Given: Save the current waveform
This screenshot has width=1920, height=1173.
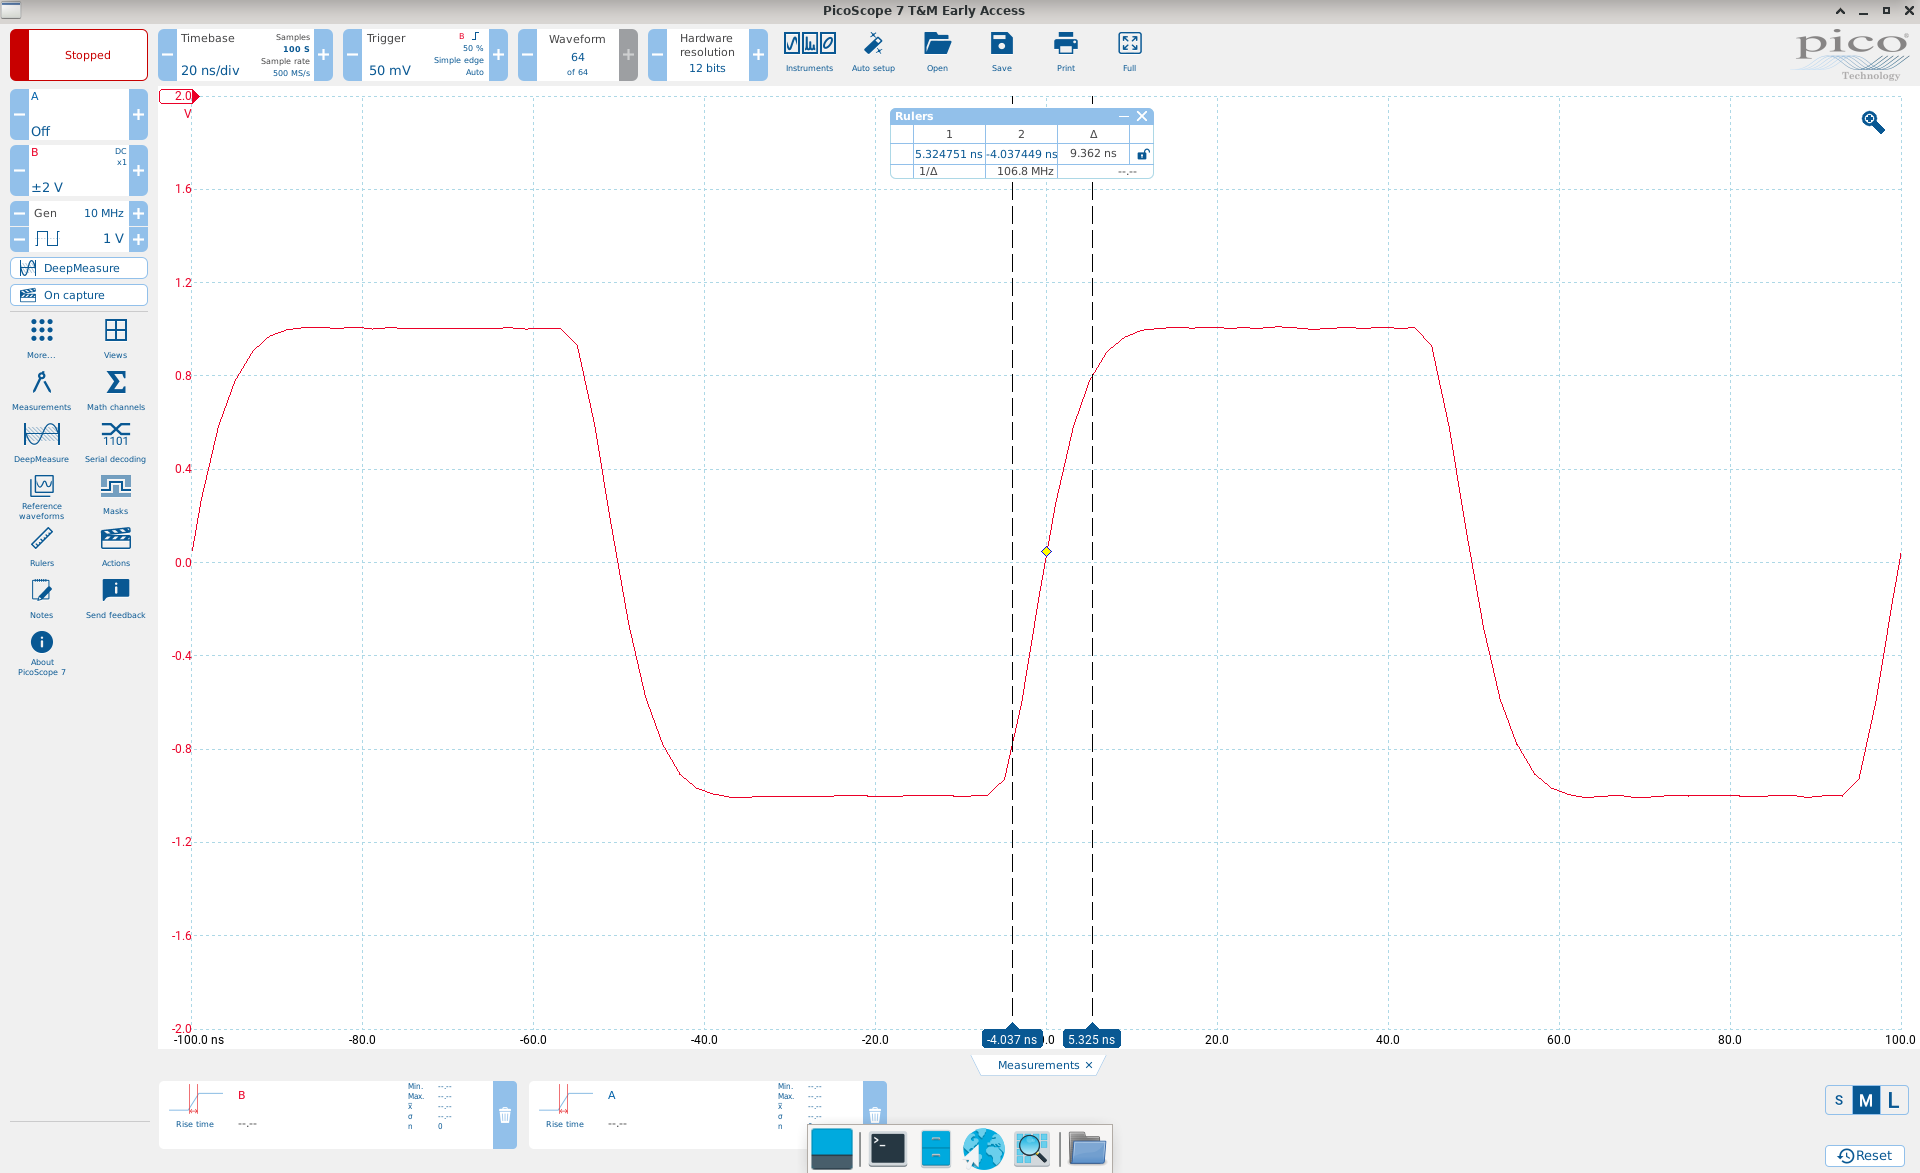Looking at the screenshot, I should 1001,53.
